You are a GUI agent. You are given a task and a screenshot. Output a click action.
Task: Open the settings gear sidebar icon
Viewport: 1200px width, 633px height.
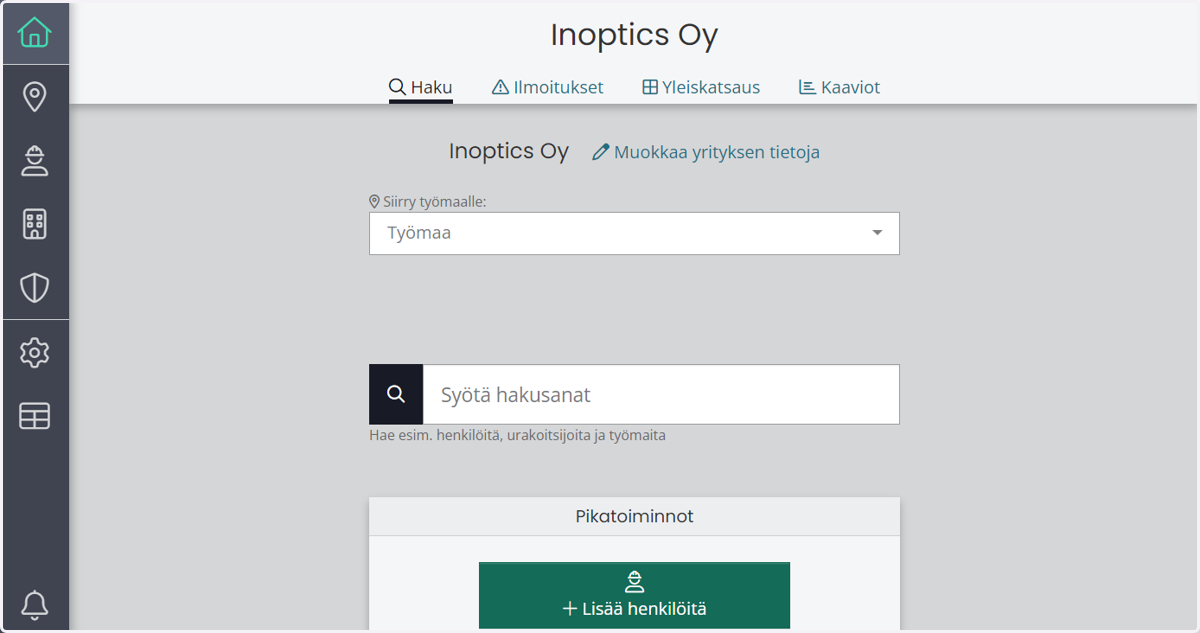pyautogui.click(x=34, y=352)
